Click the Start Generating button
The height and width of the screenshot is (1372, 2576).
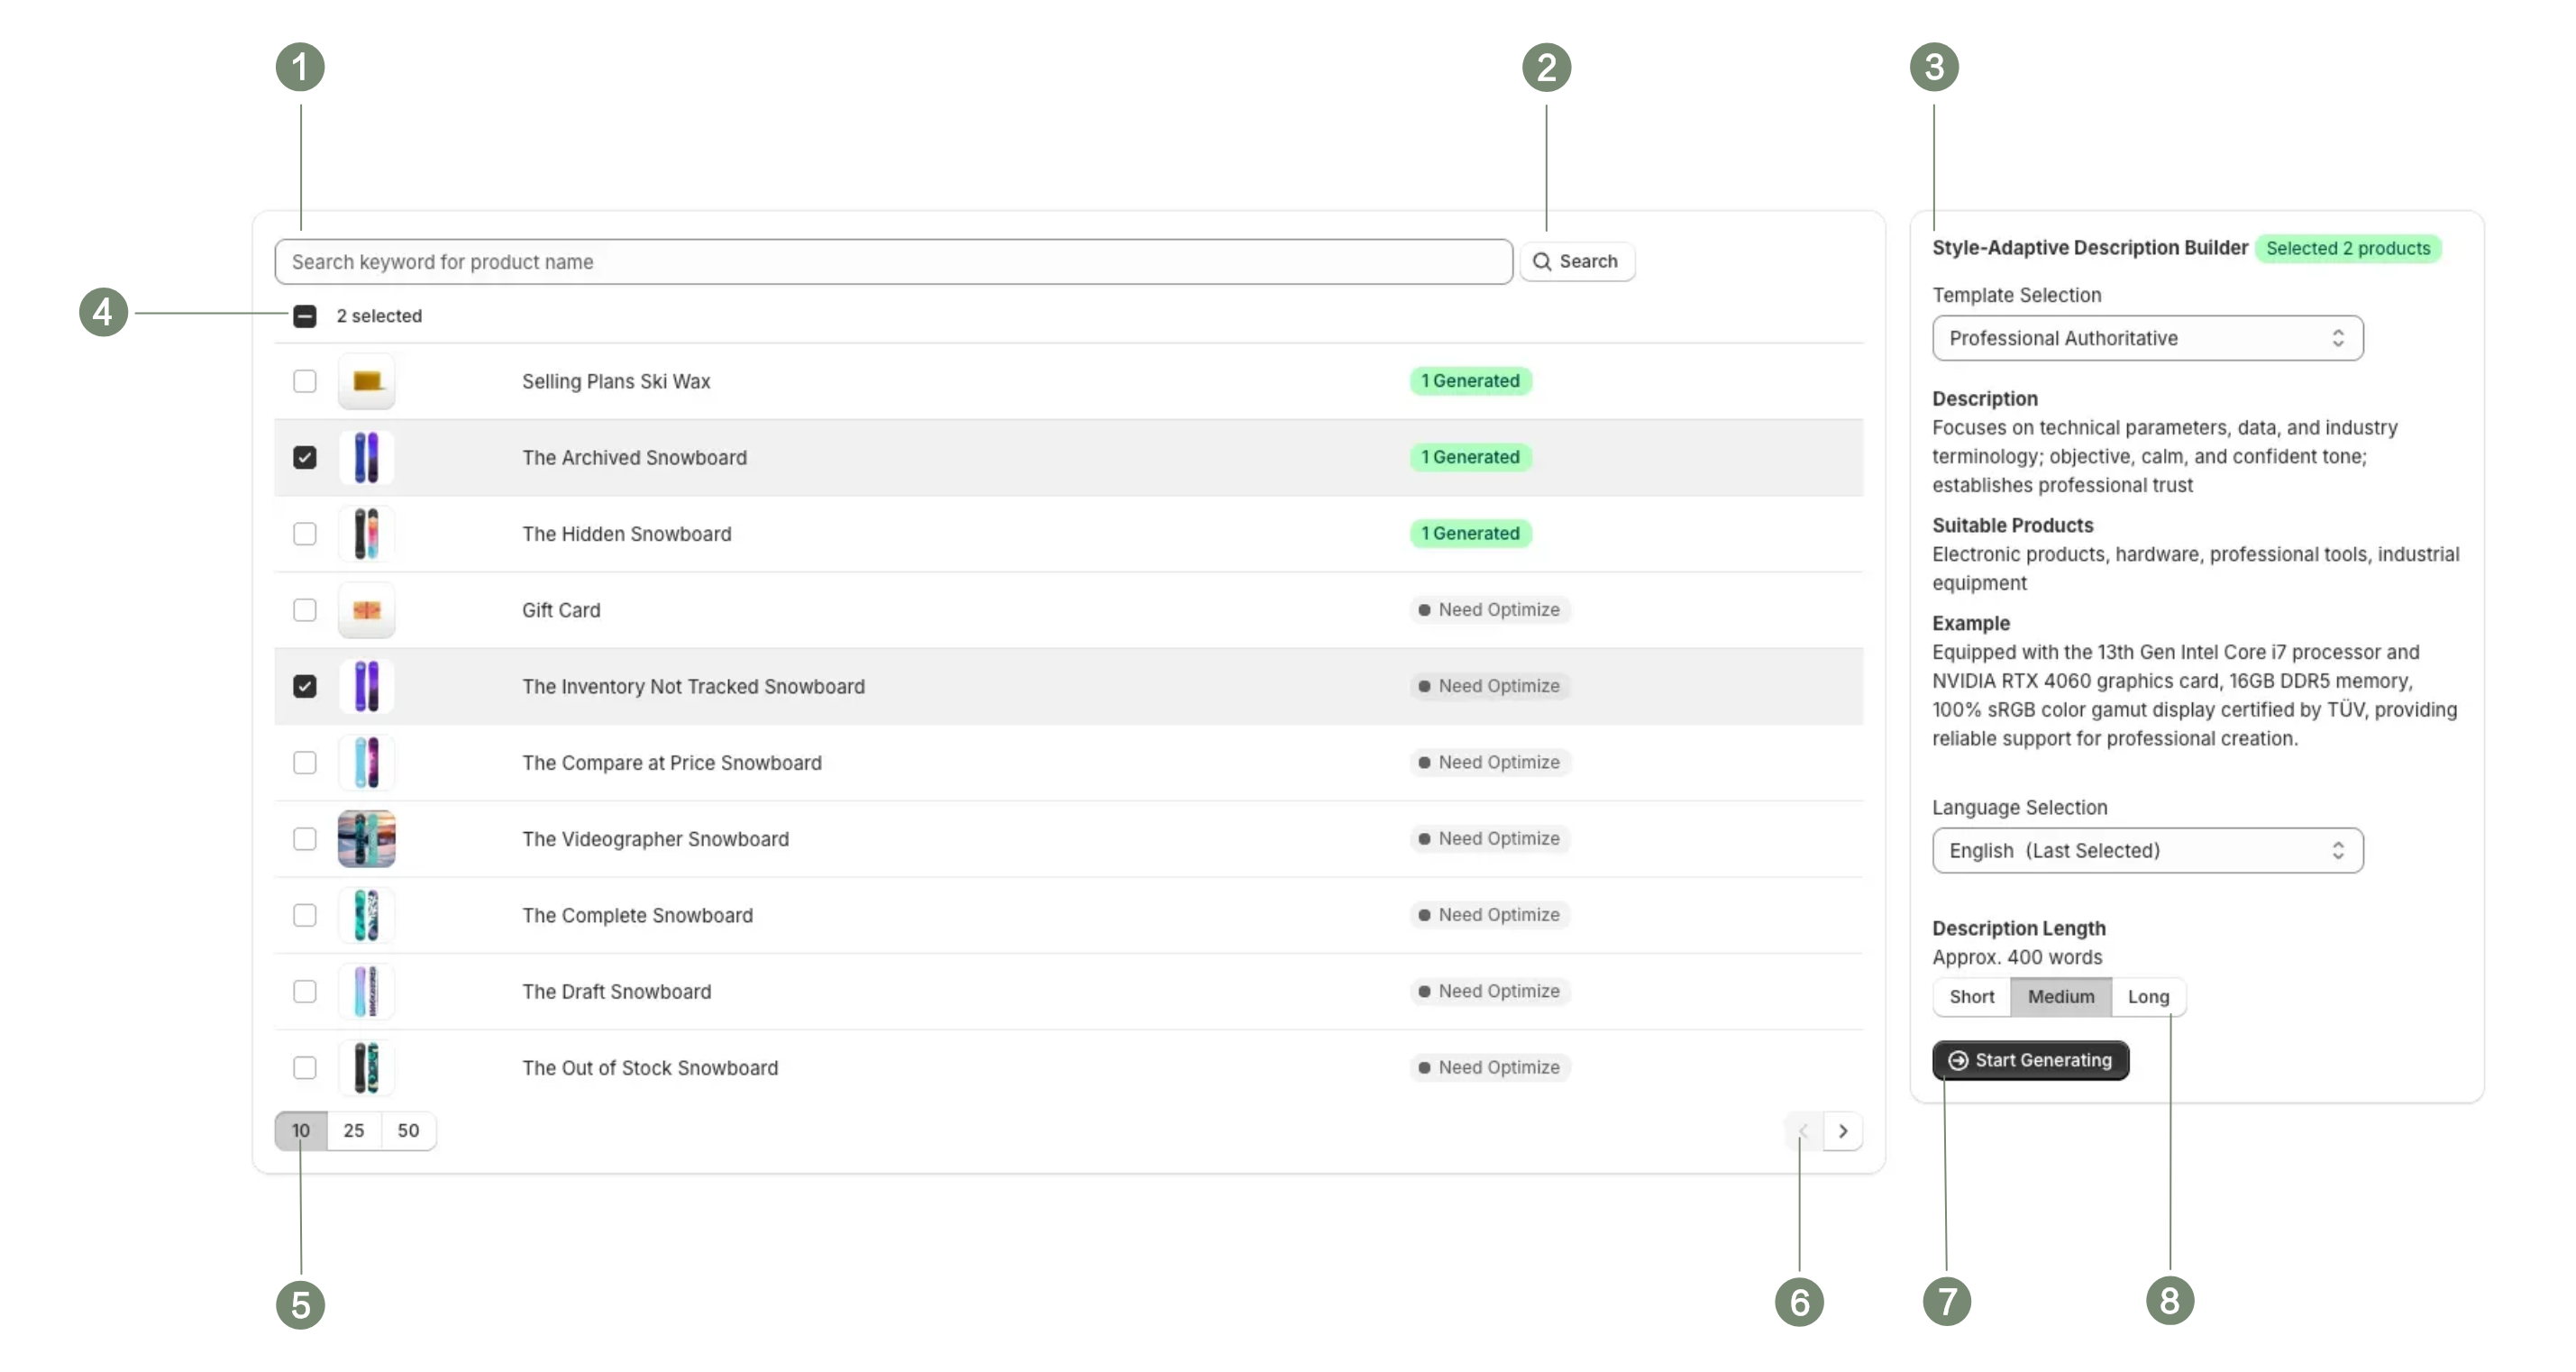pyautogui.click(x=2030, y=1060)
